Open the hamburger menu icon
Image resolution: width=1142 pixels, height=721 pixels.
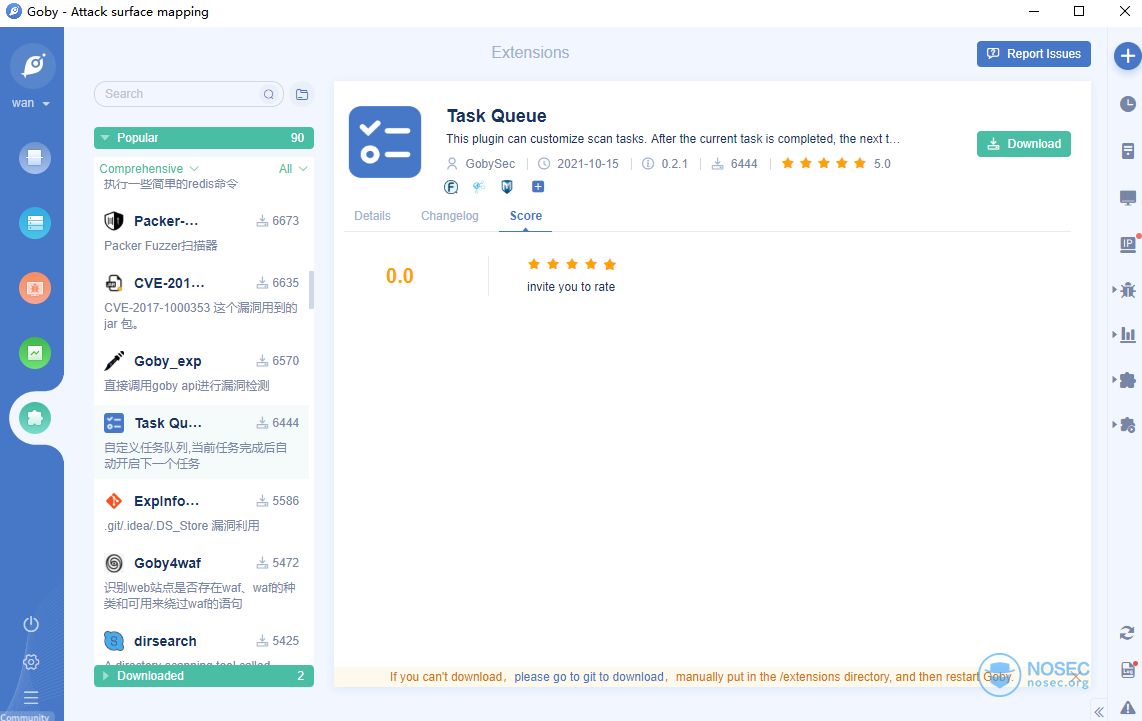31,698
